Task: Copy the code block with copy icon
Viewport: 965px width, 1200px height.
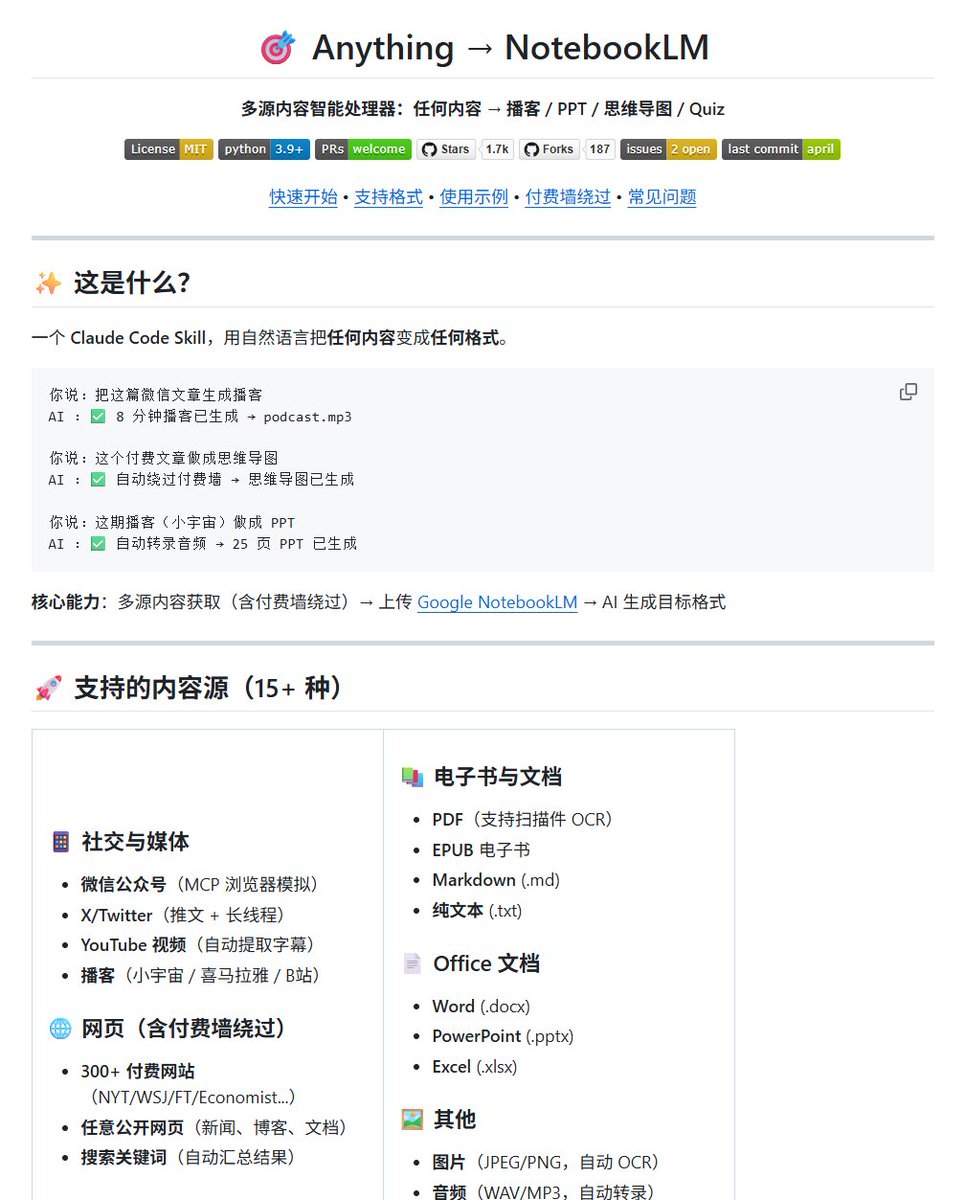Action: [x=908, y=392]
